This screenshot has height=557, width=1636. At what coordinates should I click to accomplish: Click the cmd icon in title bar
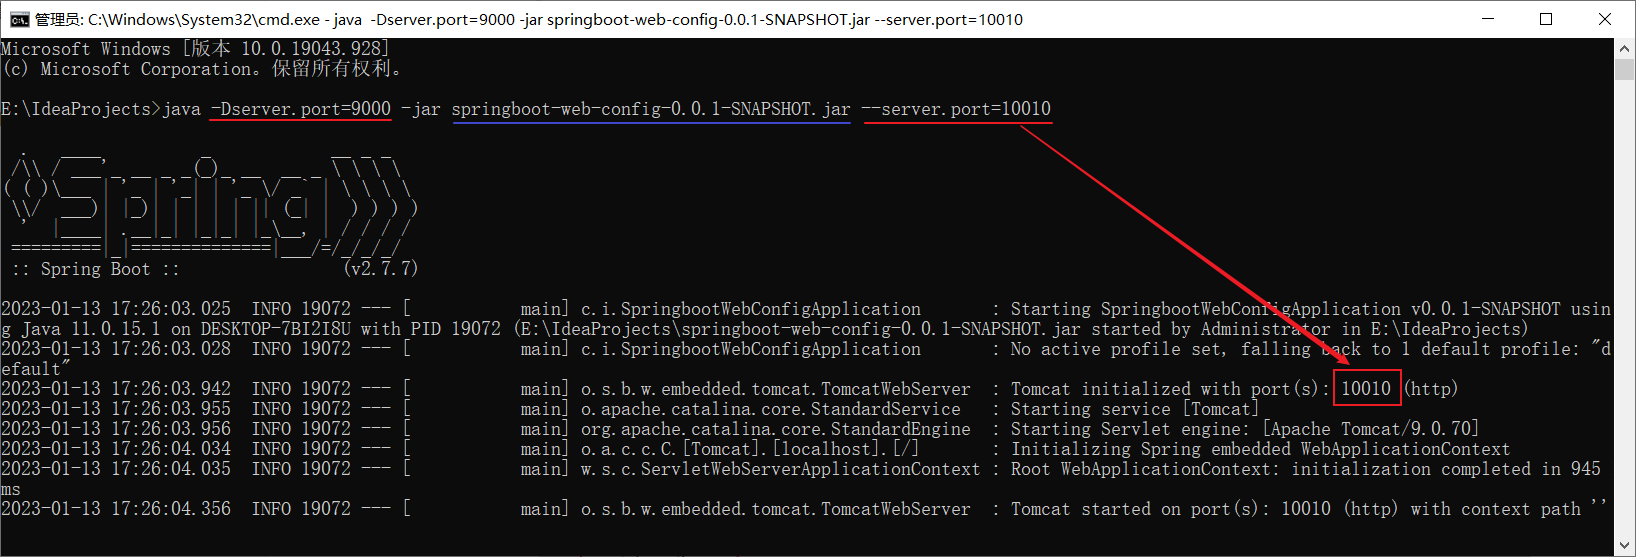coord(19,19)
